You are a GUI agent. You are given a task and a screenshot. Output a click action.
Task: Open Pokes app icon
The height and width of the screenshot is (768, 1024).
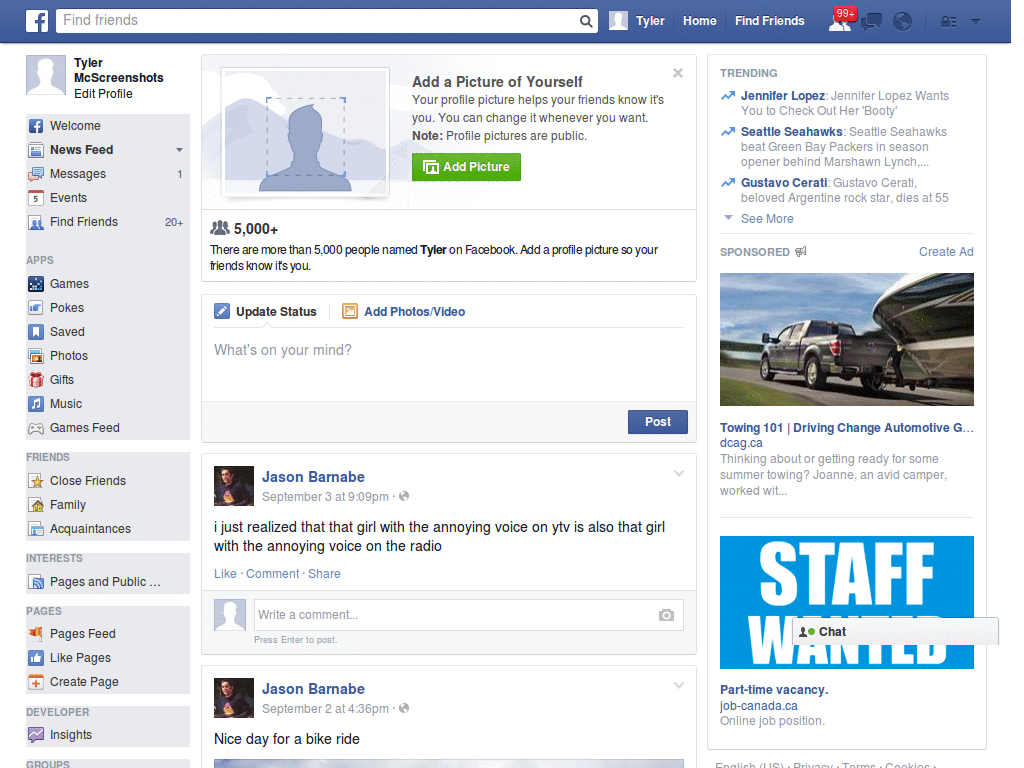[x=36, y=308]
